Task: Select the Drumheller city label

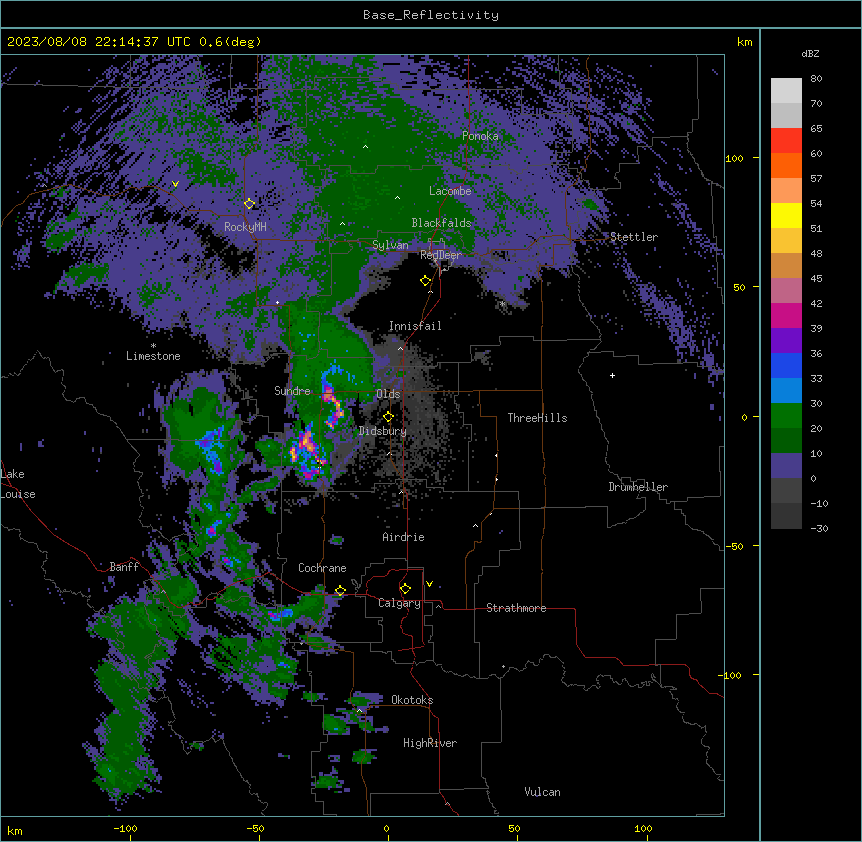Action: tap(638, 487)
